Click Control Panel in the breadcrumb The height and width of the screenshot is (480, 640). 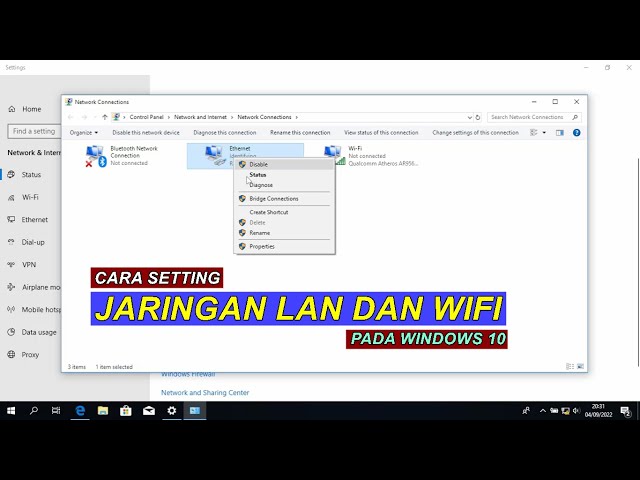point(147,117)
